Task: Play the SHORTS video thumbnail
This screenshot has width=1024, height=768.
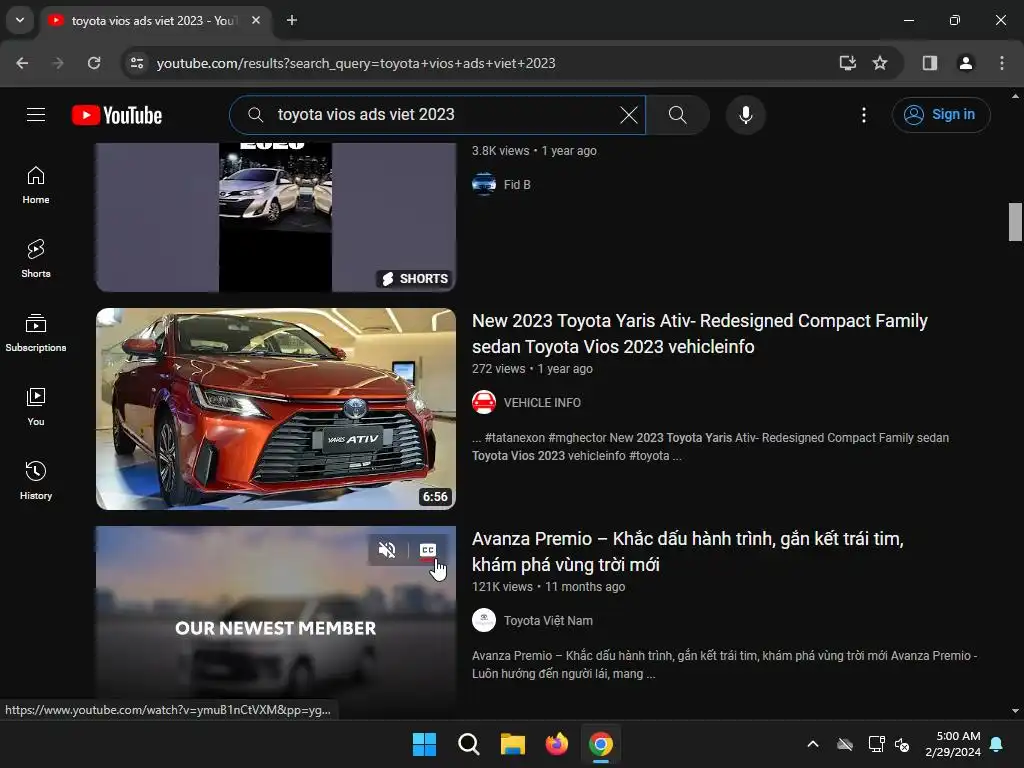Action: [x=276, y=217]
